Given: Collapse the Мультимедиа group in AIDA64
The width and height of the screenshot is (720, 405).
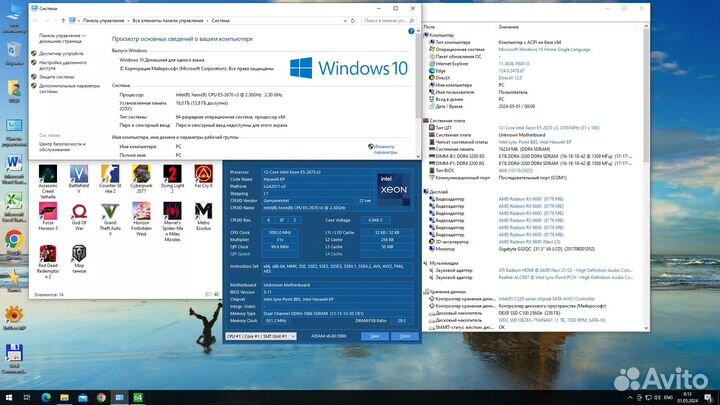Looking at the screenshot, I should pyautogui.click(x=426, y=263).
